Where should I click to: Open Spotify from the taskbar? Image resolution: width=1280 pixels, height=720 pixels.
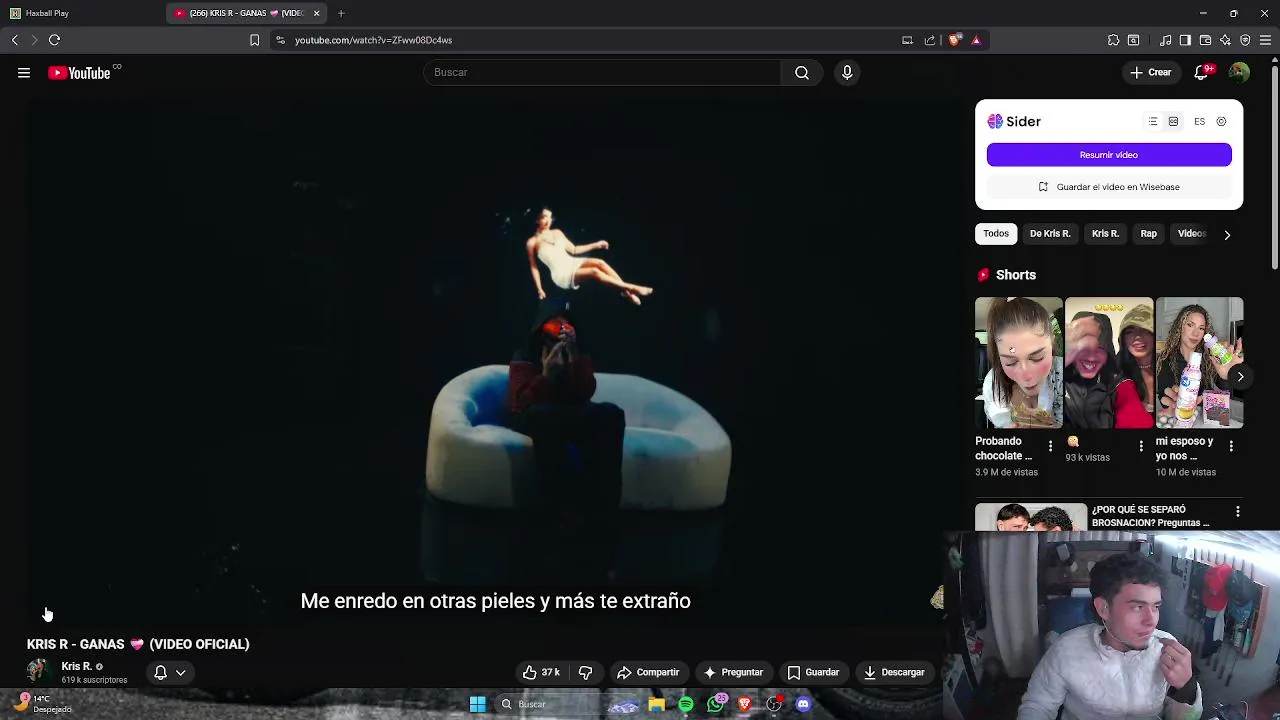[686, 705]
